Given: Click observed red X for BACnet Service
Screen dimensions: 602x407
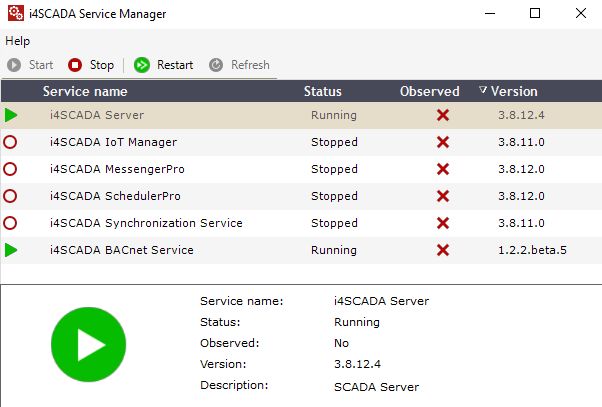Looking at the screenshot, I should (443, 250).
